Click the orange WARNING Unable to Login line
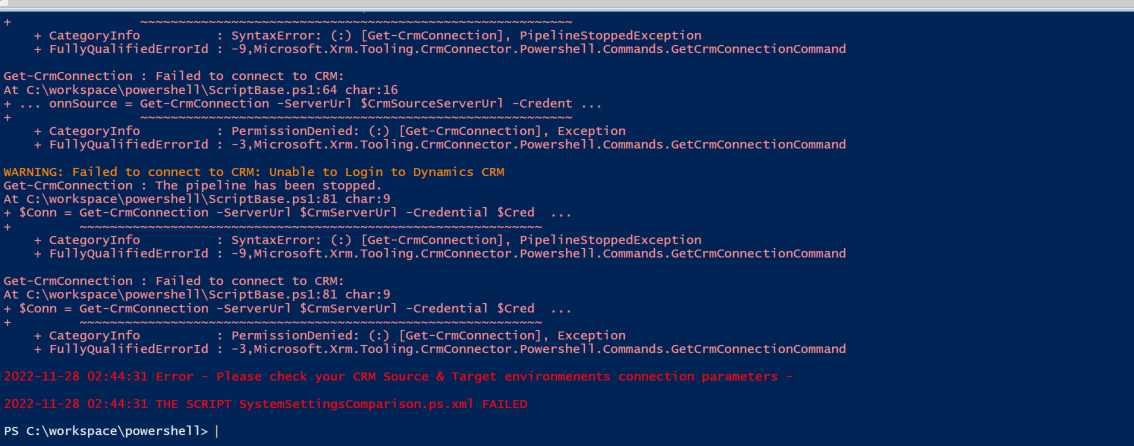Image resolution: width=1134 pixels, height=446 pixels. [254, 172]
